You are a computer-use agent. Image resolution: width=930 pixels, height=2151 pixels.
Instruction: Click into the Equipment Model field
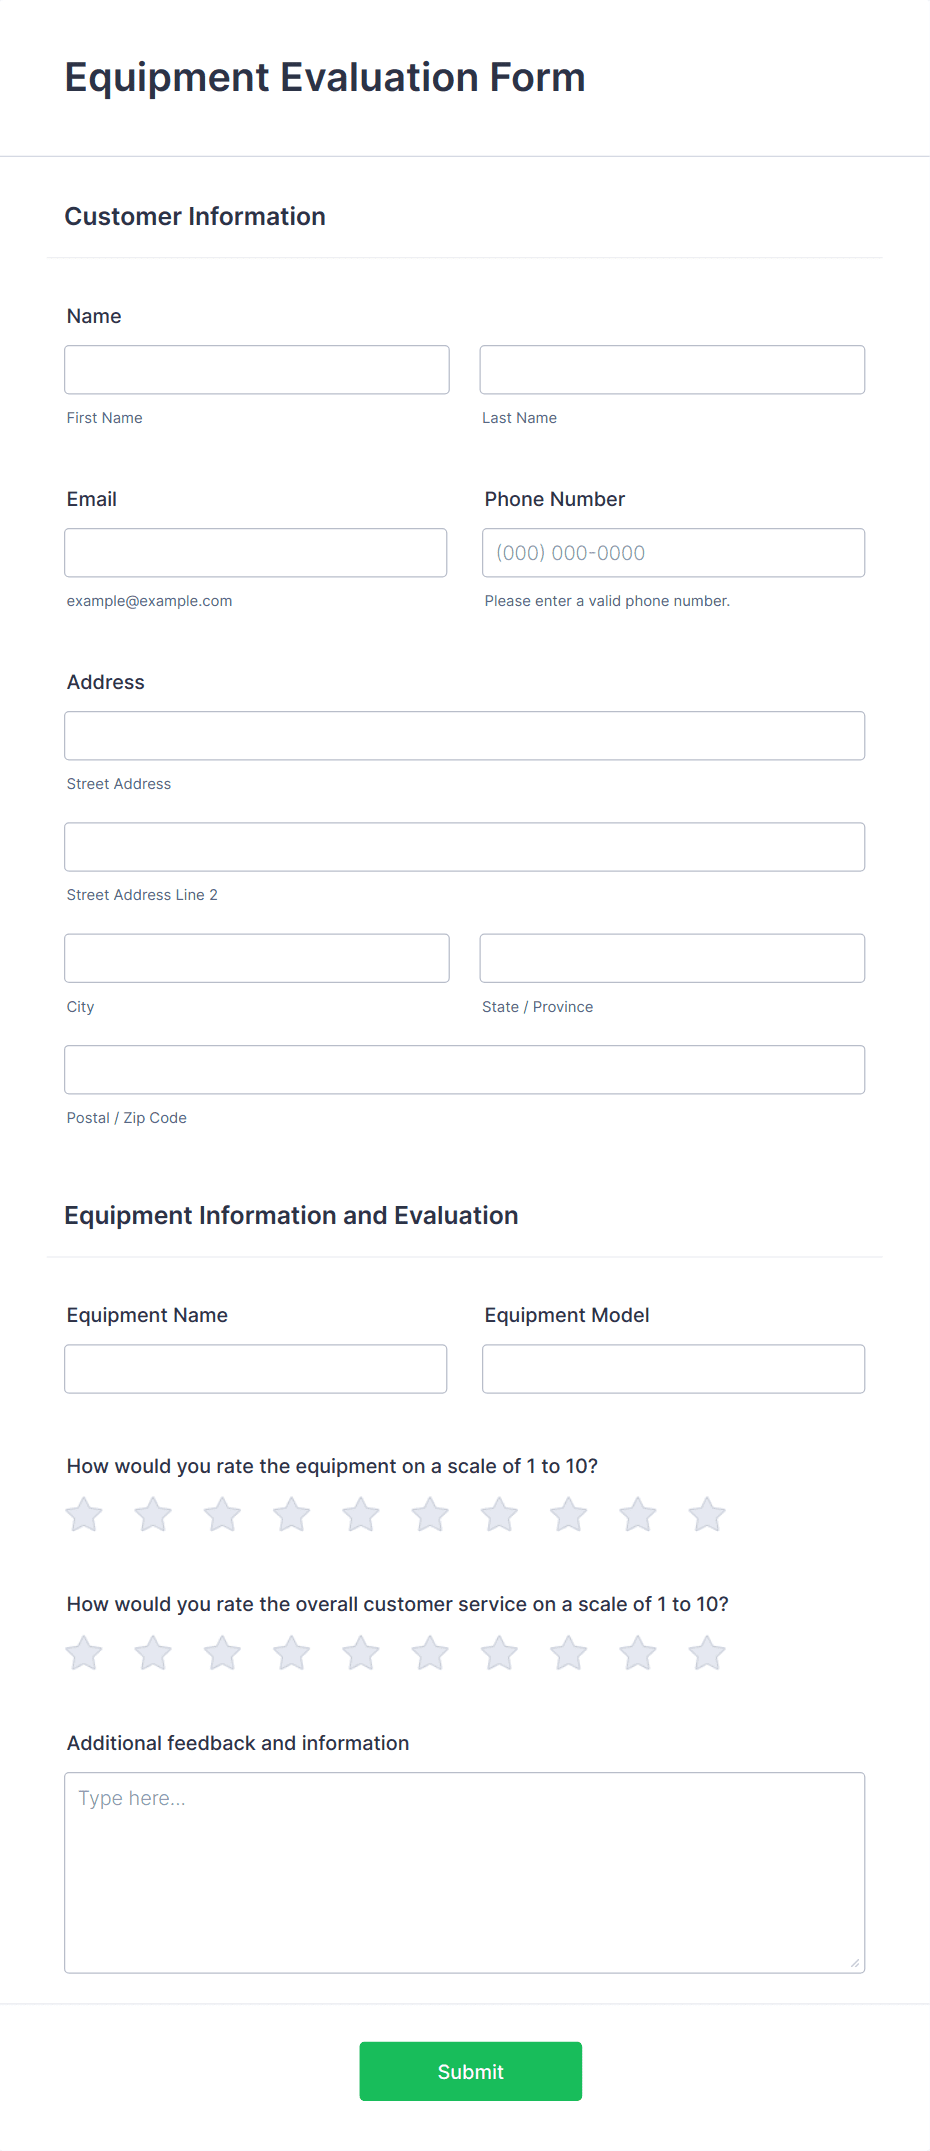[672, 1368]
